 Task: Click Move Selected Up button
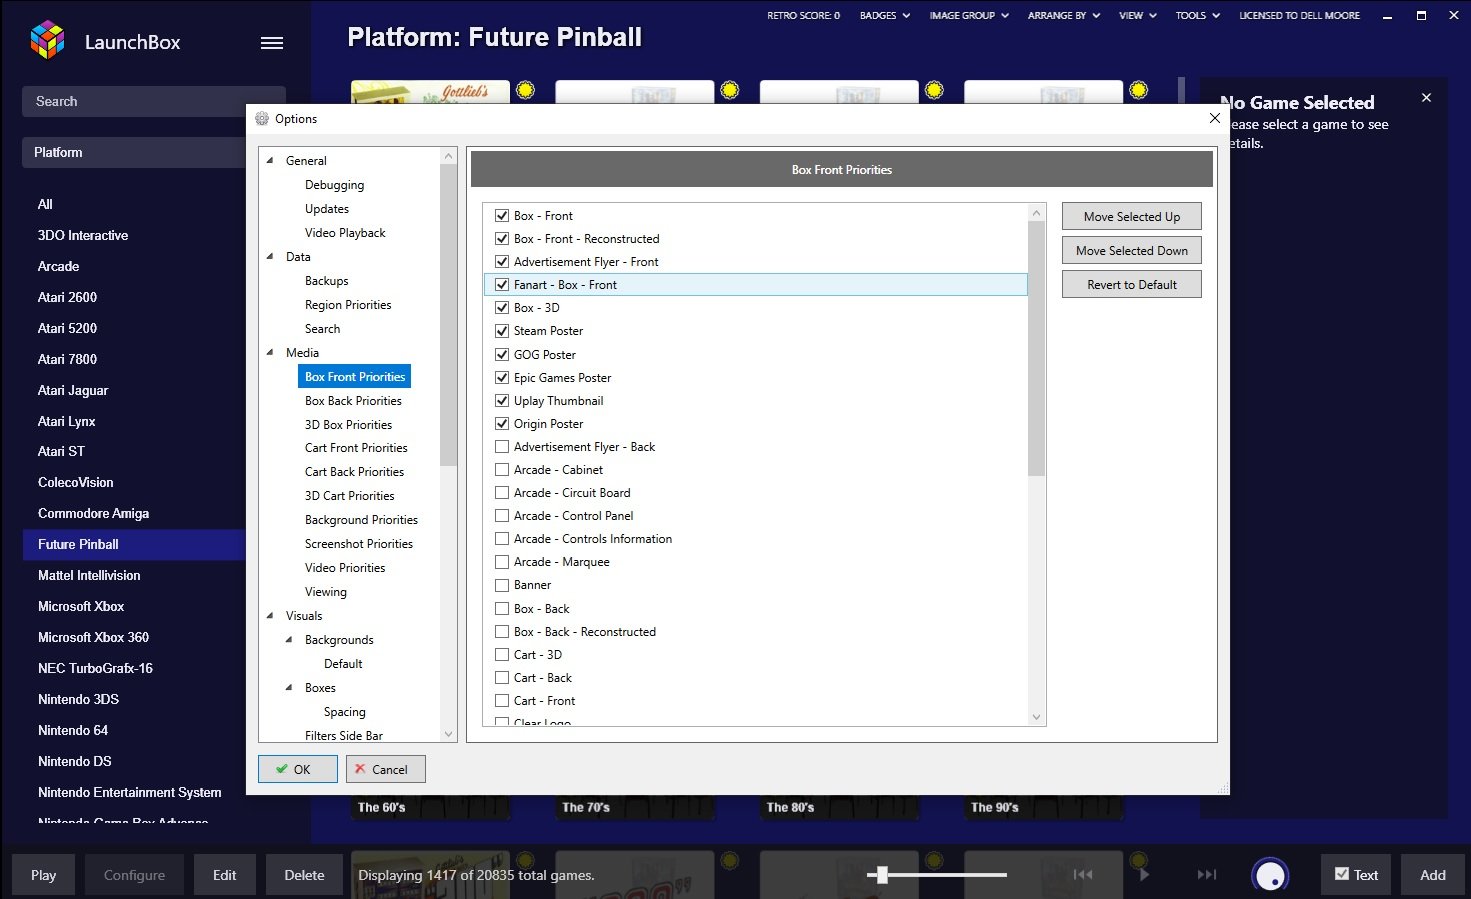click(x=1131, y=216)
